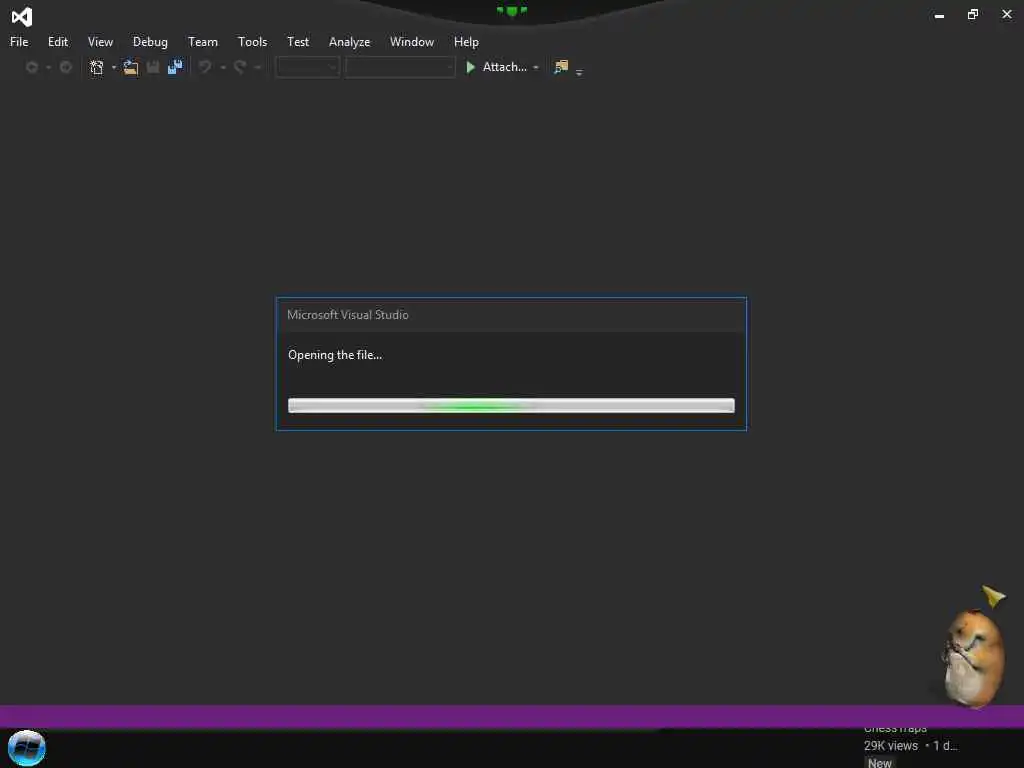The width and height of the screenshot is (1024, 768).
Task: Click the Undo icon
Action: [x=205, y=67]
